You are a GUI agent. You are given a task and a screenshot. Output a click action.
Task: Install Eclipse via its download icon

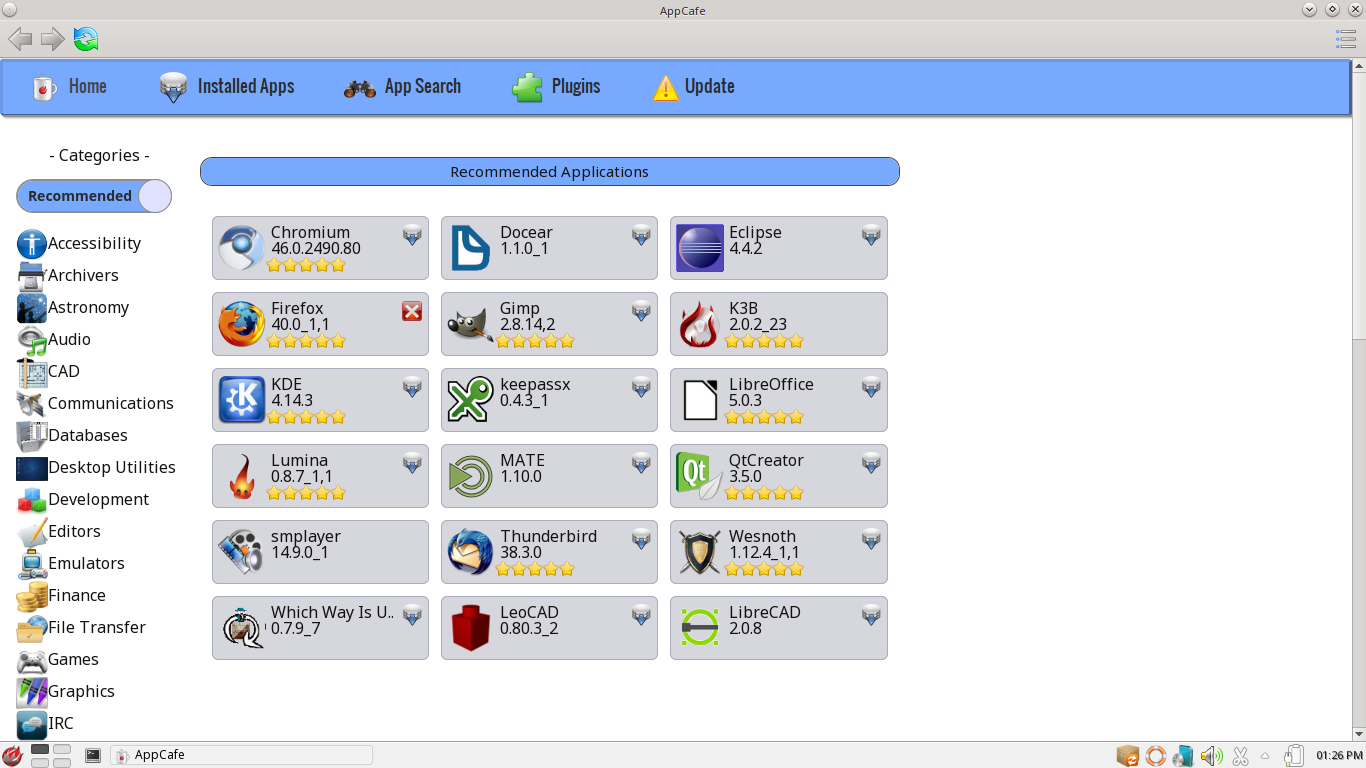[871, 235]
